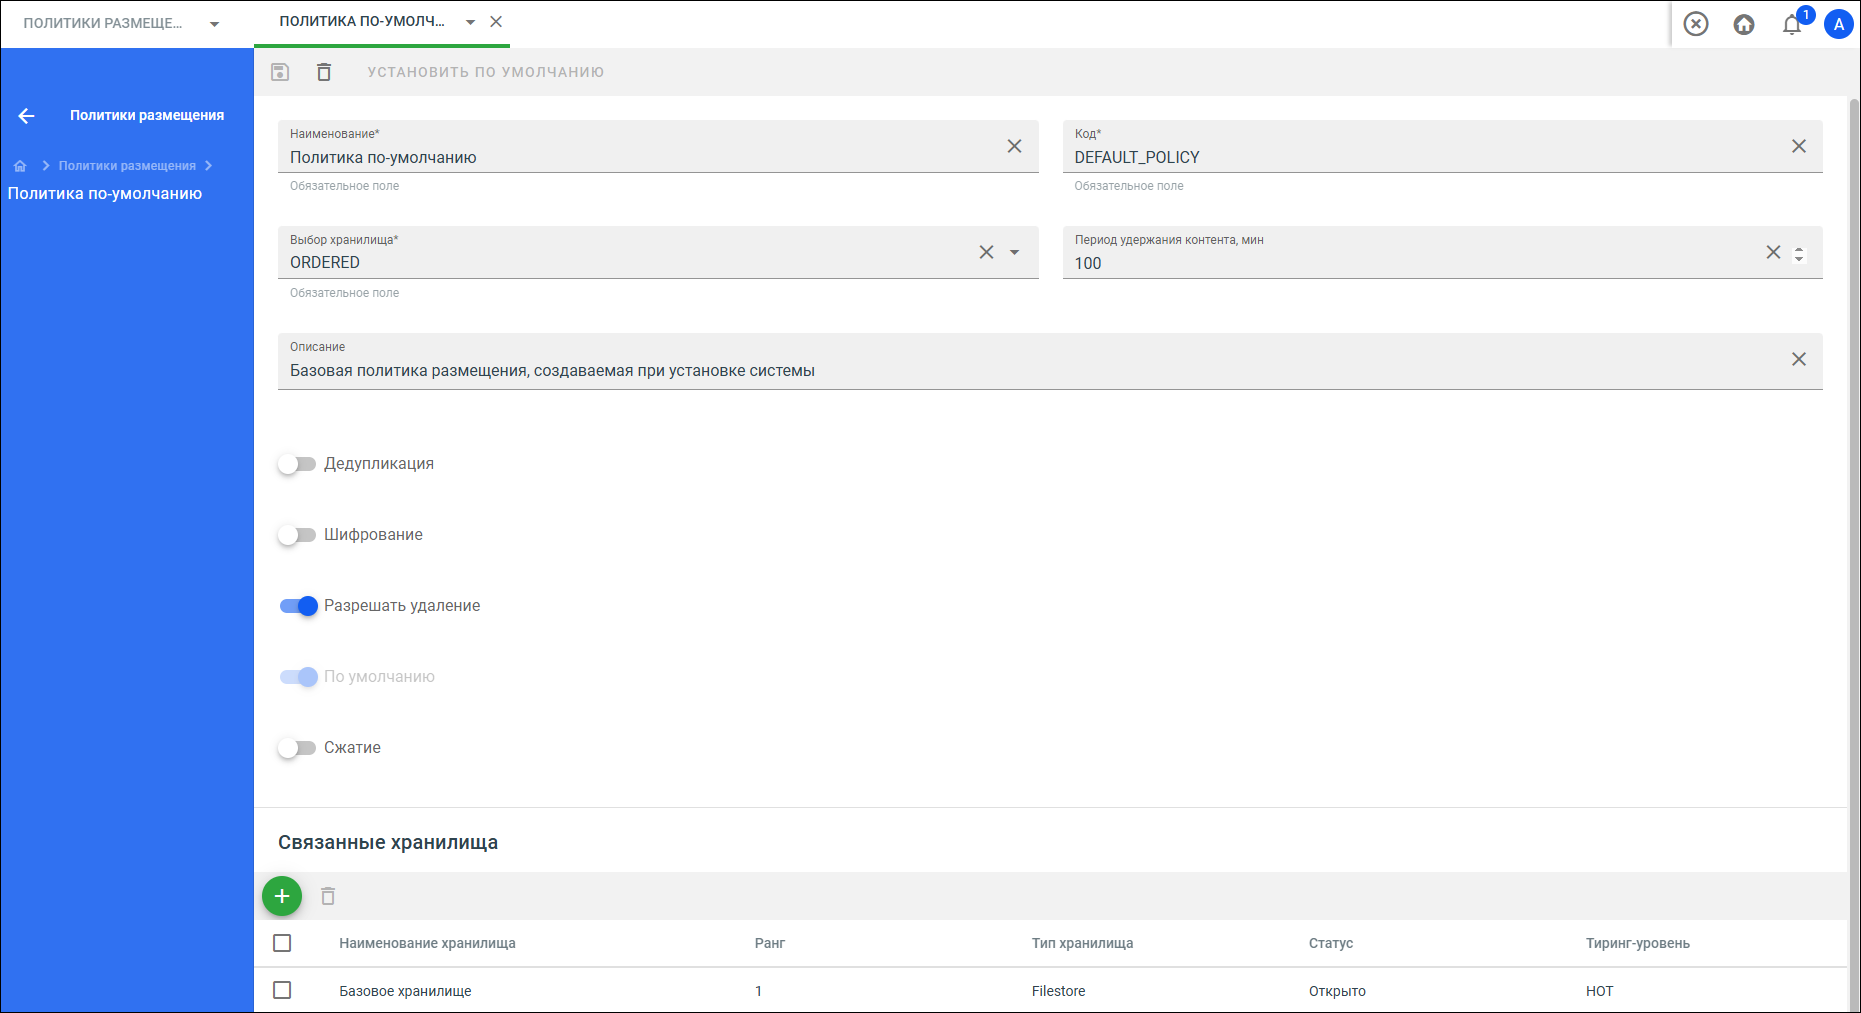Screen dimensions: 1861x1013
Task: Click Установить по умолчанию button
Action: coord(486,72)
